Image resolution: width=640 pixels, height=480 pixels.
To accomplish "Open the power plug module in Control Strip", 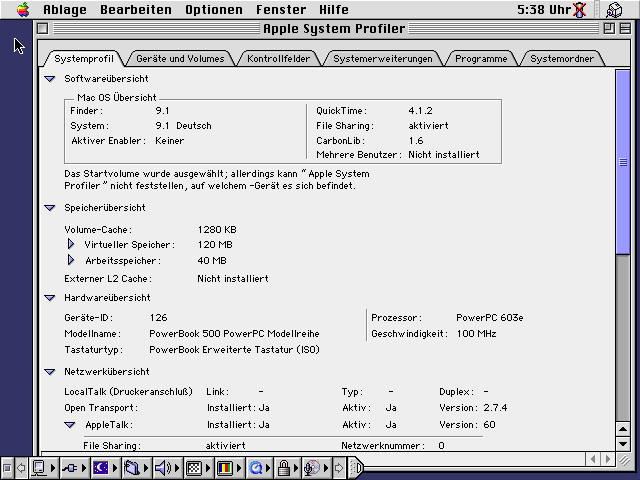I will point(73,468).
